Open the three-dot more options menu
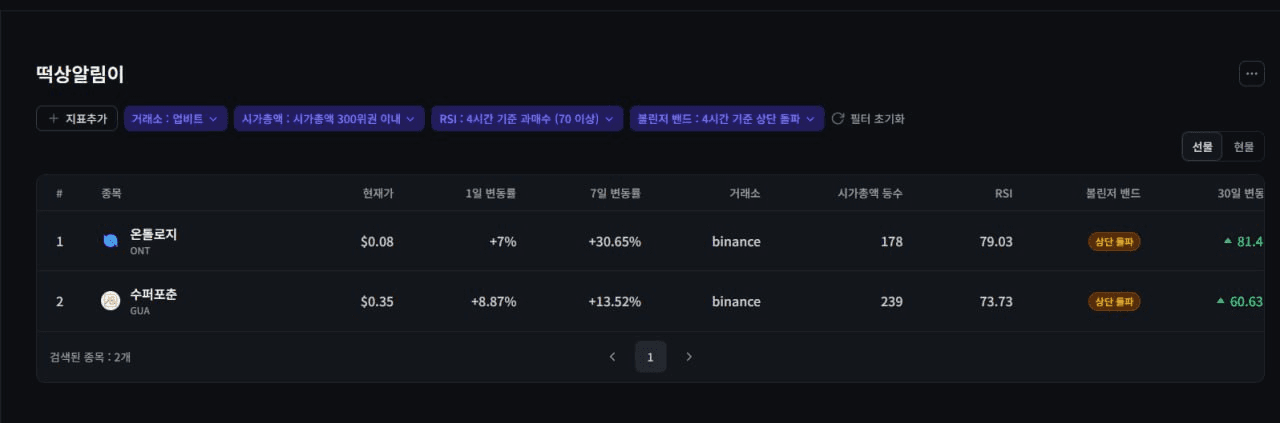1280x423 pixels. coord(1251,74)
